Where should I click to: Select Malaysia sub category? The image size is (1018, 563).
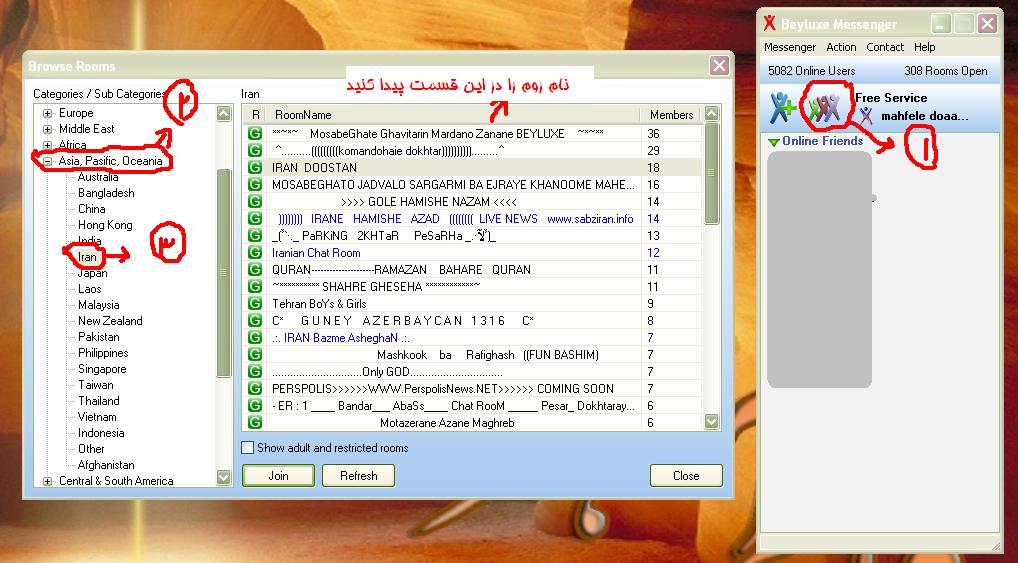click(99, 305)
